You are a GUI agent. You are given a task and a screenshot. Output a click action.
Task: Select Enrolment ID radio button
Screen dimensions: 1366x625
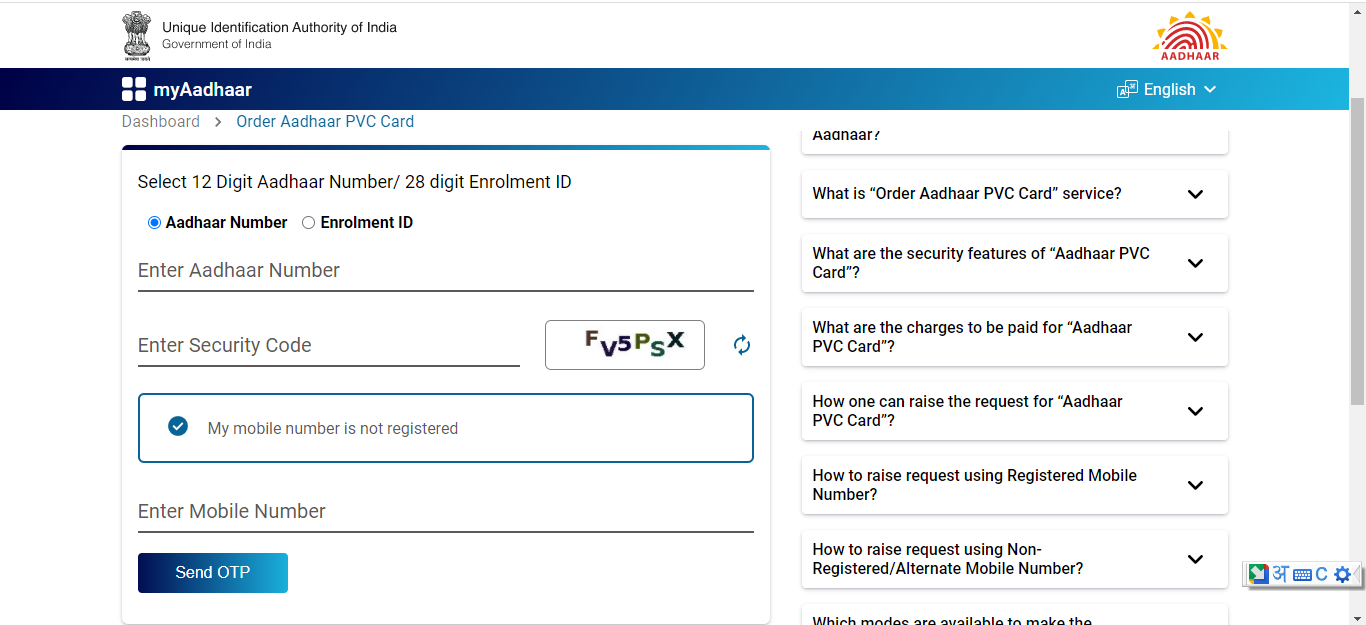click(x=308, y=223)
